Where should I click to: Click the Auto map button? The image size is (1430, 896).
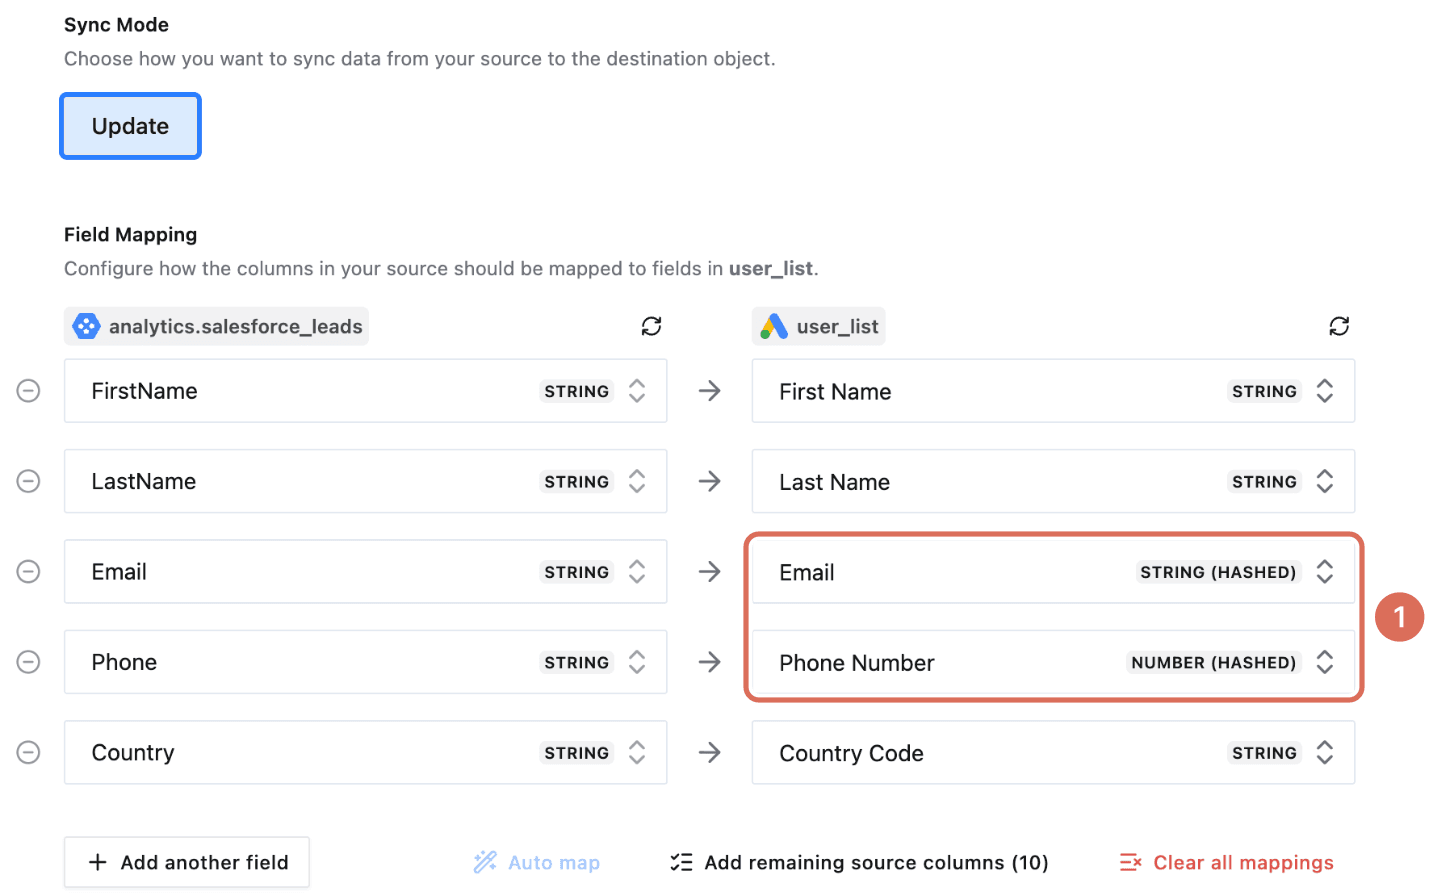[x=537, y=862]
